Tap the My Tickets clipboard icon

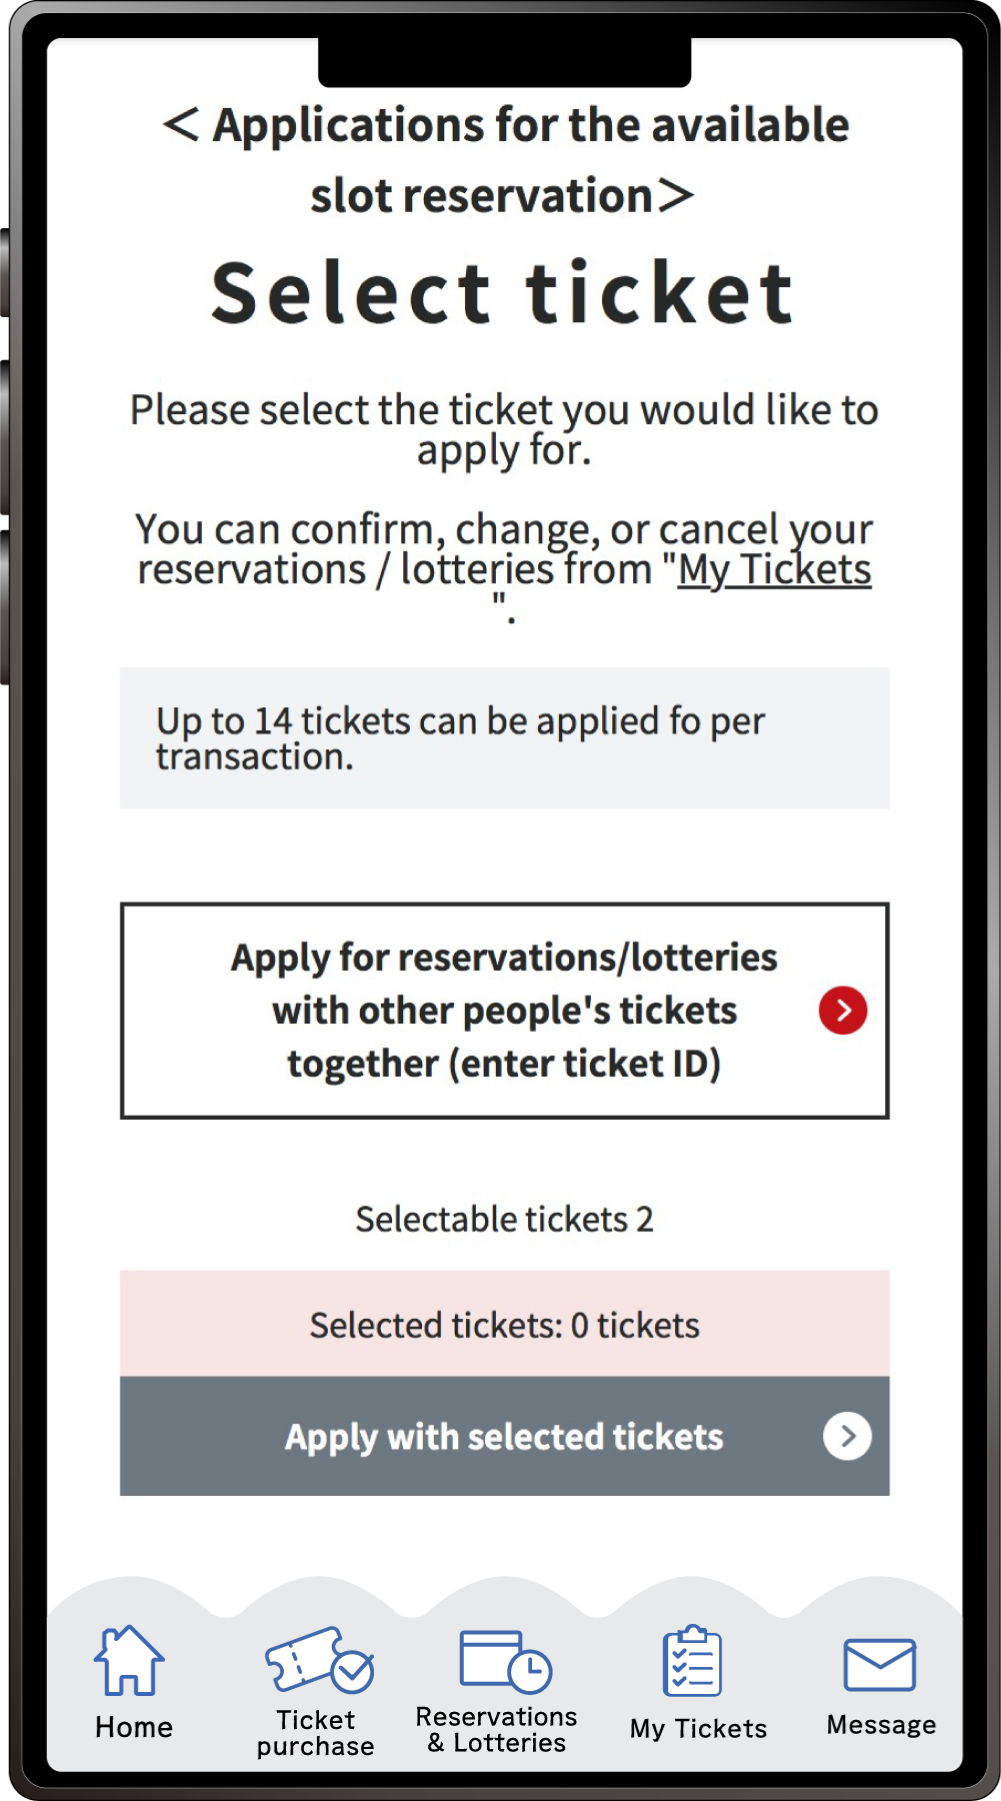point(692,1661)
